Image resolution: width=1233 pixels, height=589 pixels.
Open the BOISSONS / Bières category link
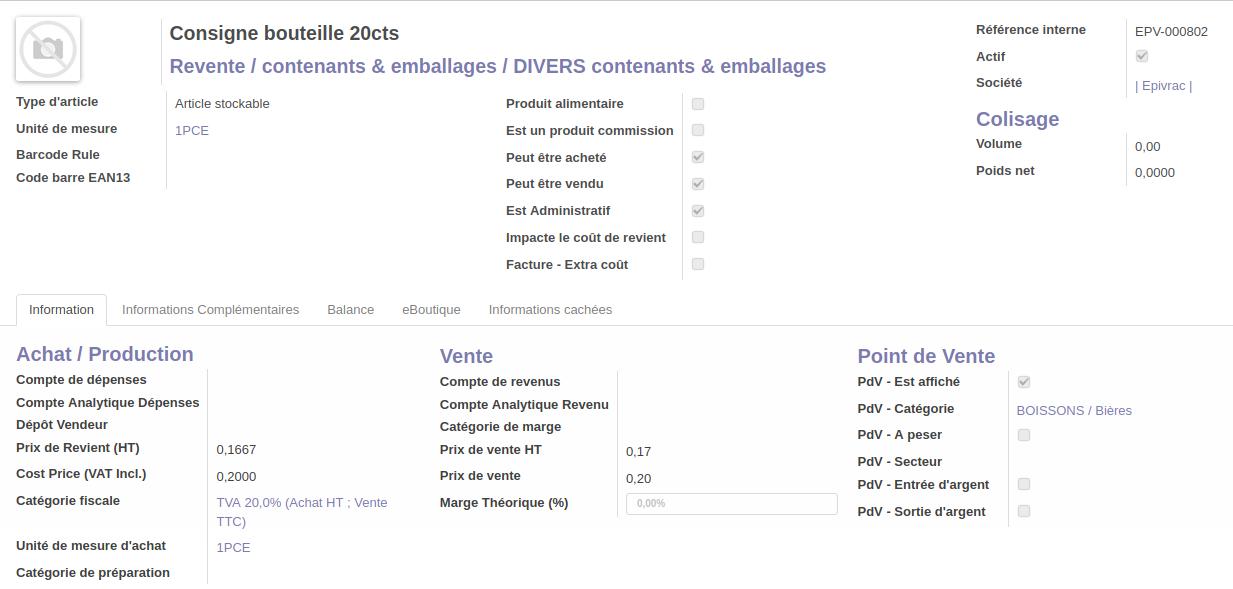point(1074,411)
